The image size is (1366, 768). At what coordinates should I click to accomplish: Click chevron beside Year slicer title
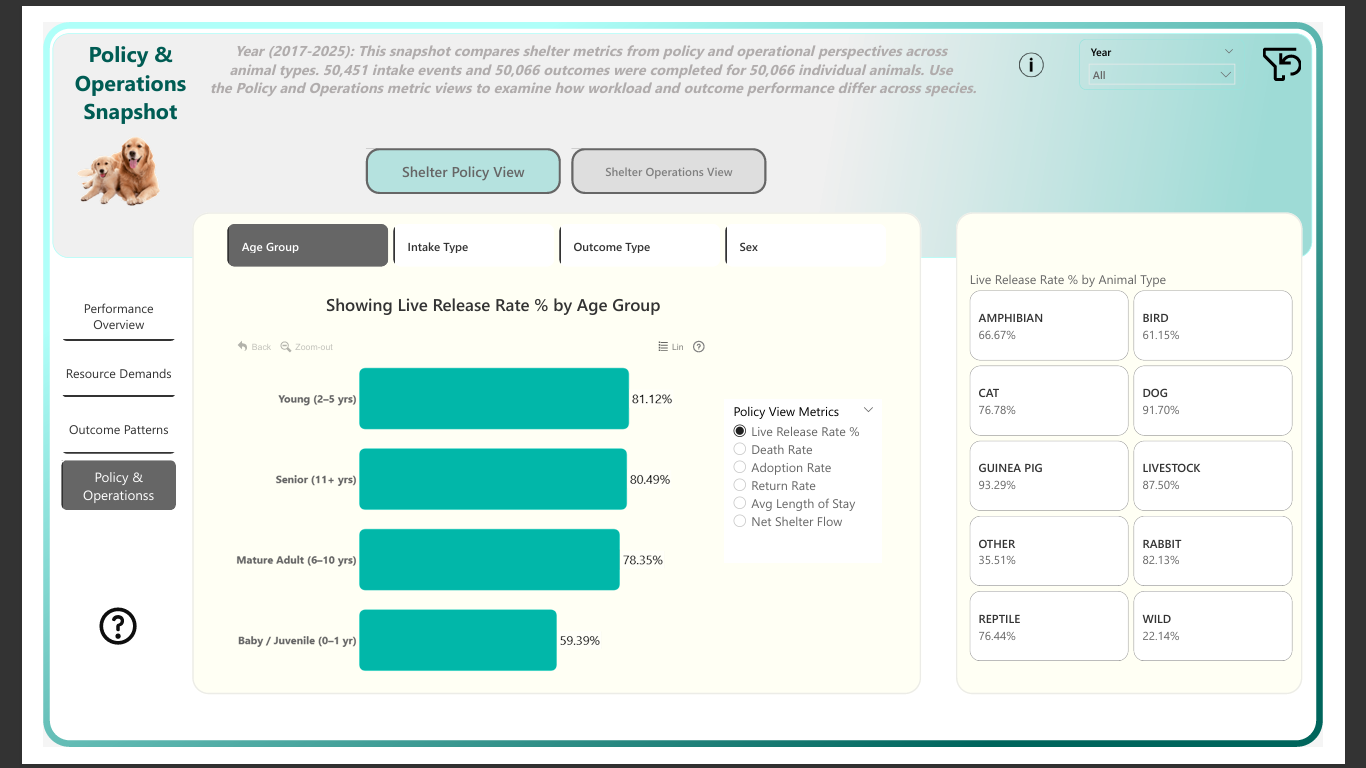1228,52
